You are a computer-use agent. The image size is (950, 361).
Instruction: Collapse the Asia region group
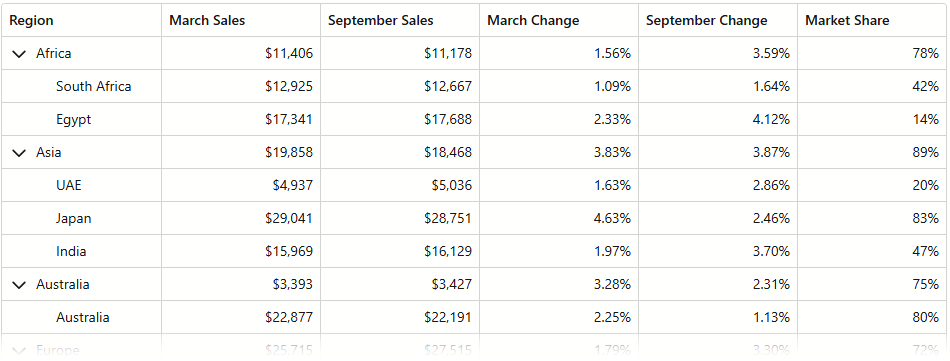pos(19,153)
